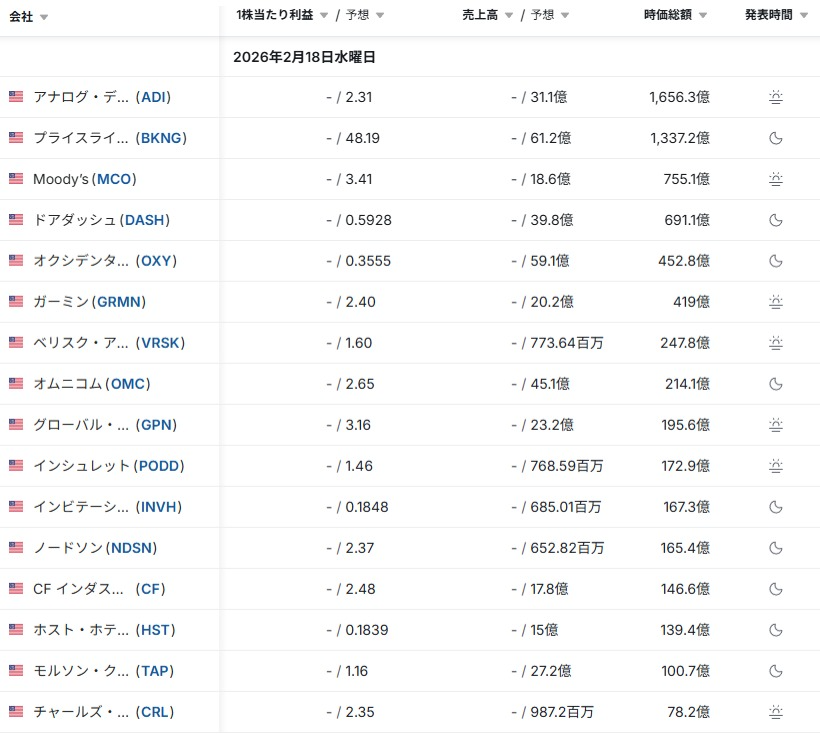The width and height of the screenshot is (820, 734).
Task: Open the VRSK company link
Action: [x=160, y=343]
